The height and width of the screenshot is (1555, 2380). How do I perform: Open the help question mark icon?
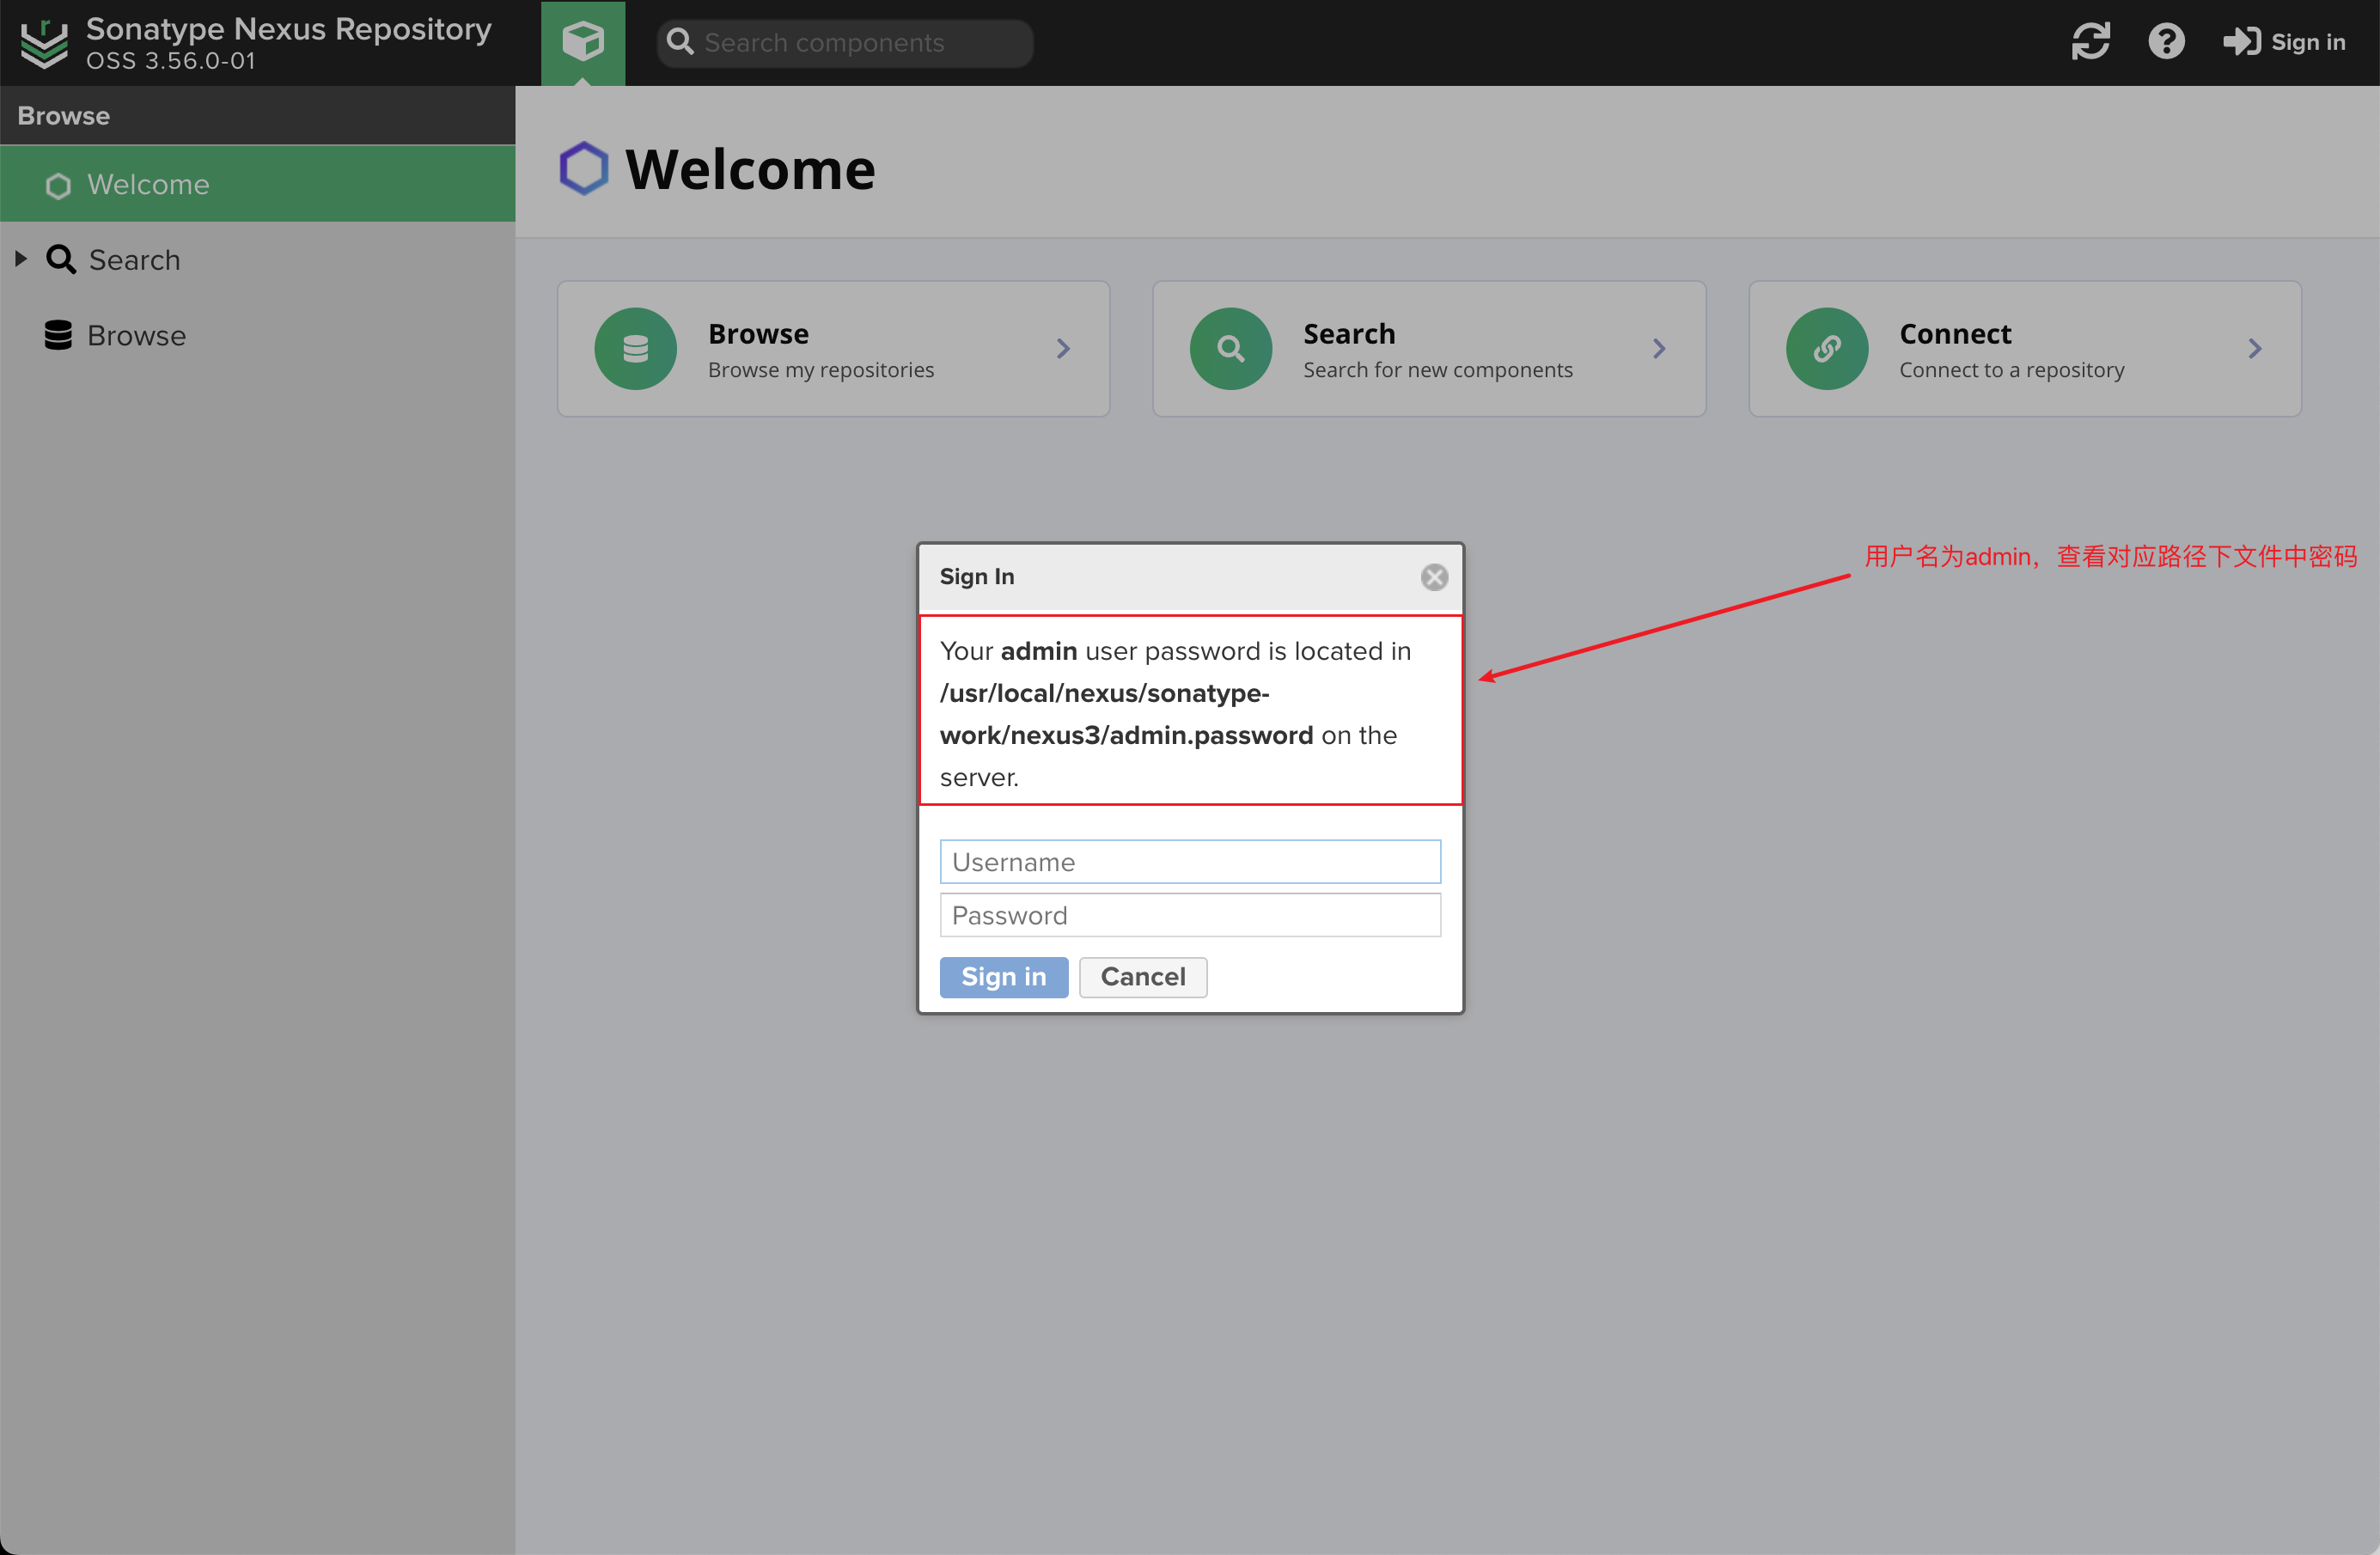(2166, 42)
